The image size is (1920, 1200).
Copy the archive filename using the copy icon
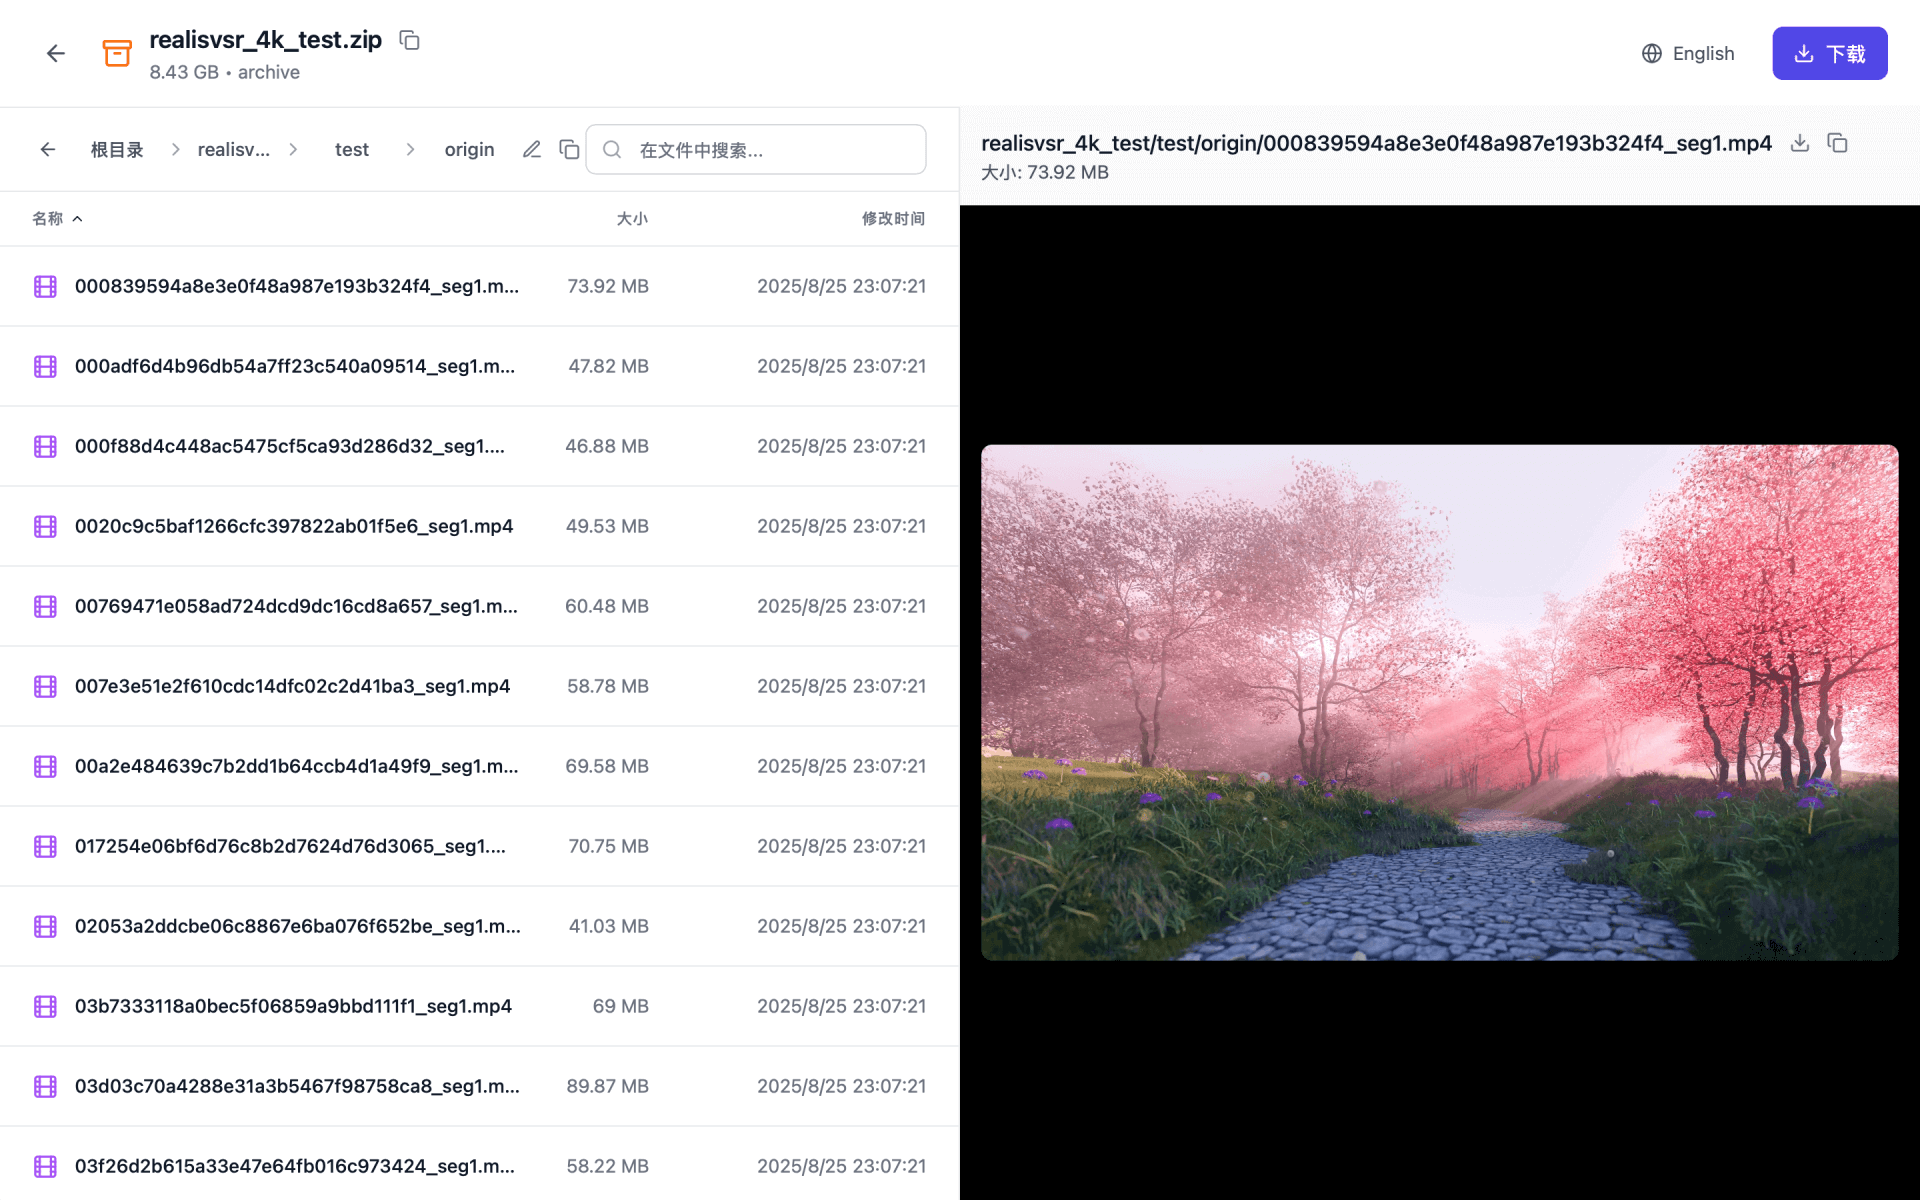pos(408,39)
